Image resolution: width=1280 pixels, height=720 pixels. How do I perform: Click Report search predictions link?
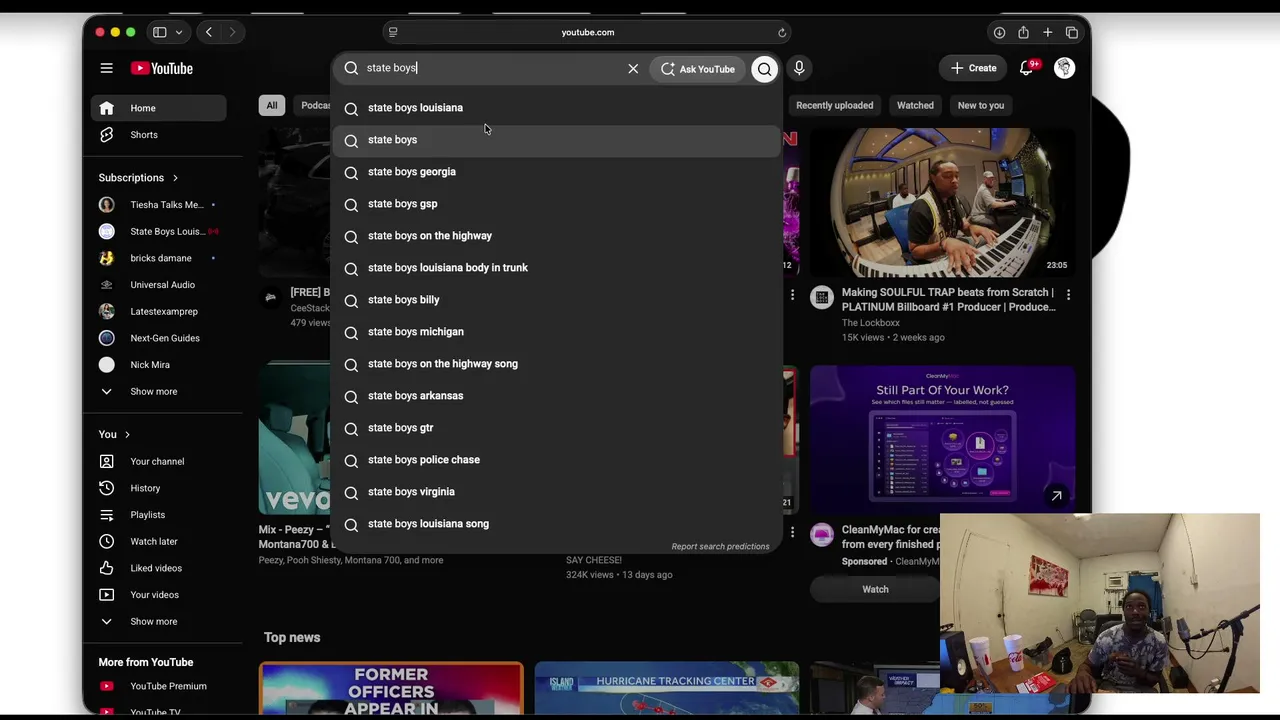pyautogui.click(x=720, y=547)
